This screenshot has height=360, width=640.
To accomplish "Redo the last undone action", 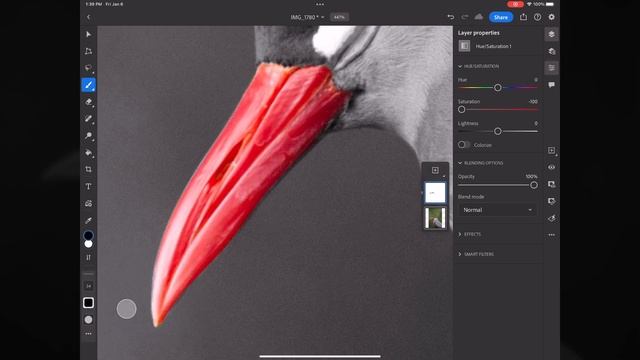I will [x=464, y=17].
